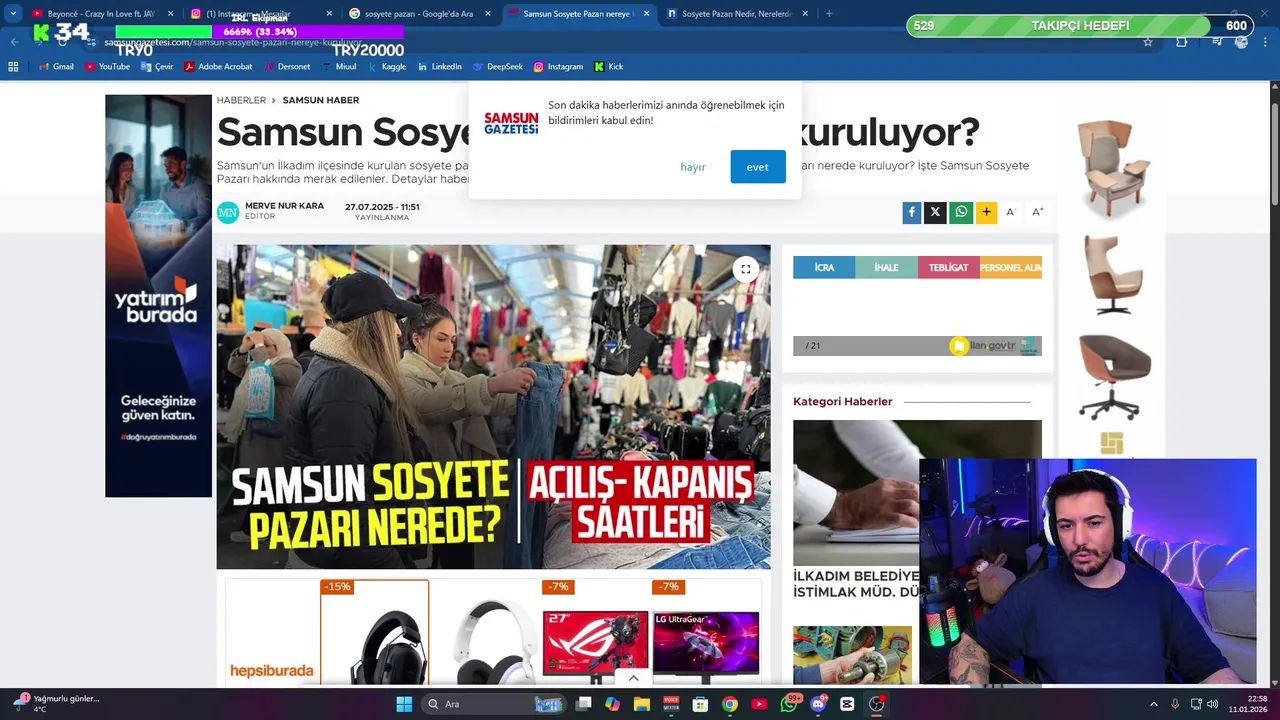Open Chrome three-dot menu
This screenshot has width=1280, height=720.
click(x=1266, y=42)
